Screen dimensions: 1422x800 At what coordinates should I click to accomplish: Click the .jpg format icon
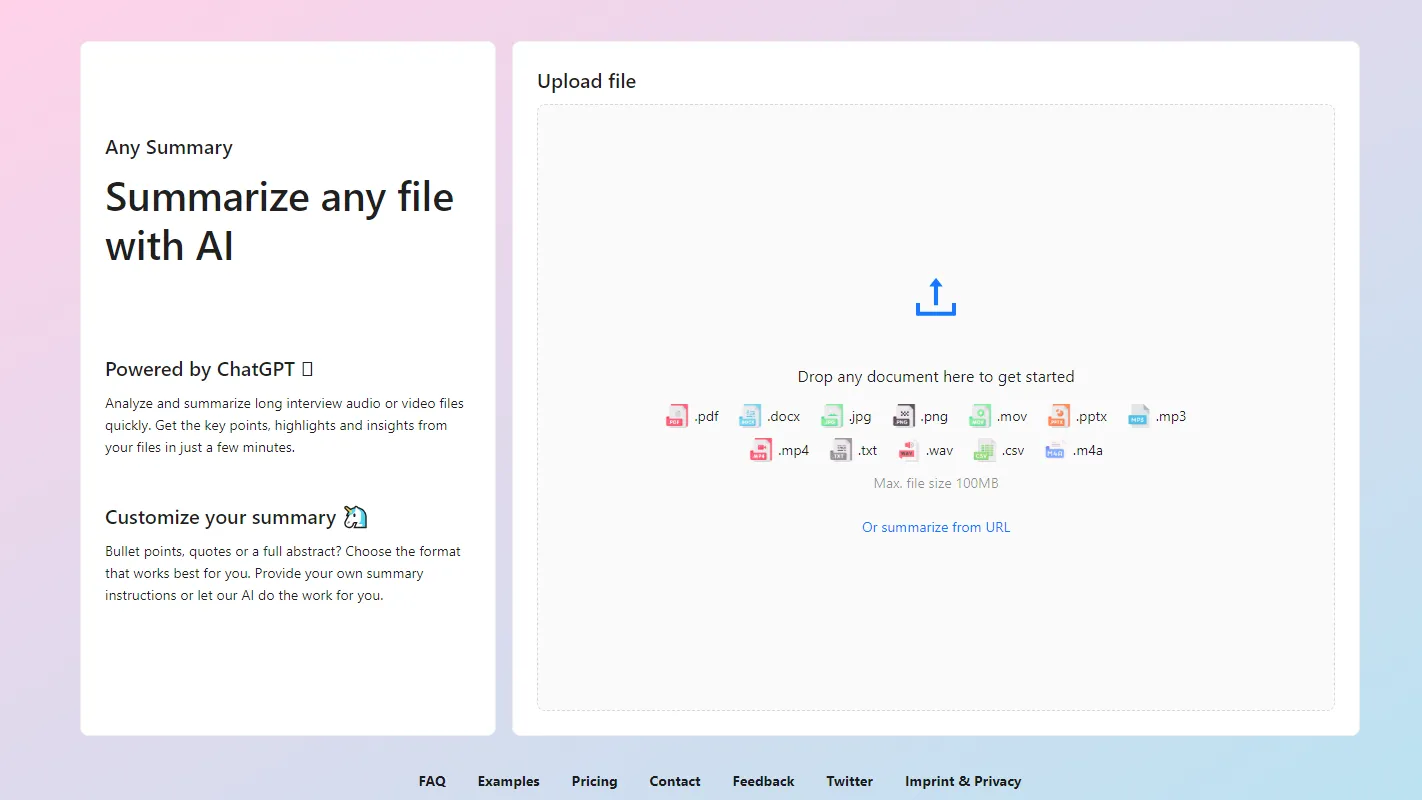831,415
